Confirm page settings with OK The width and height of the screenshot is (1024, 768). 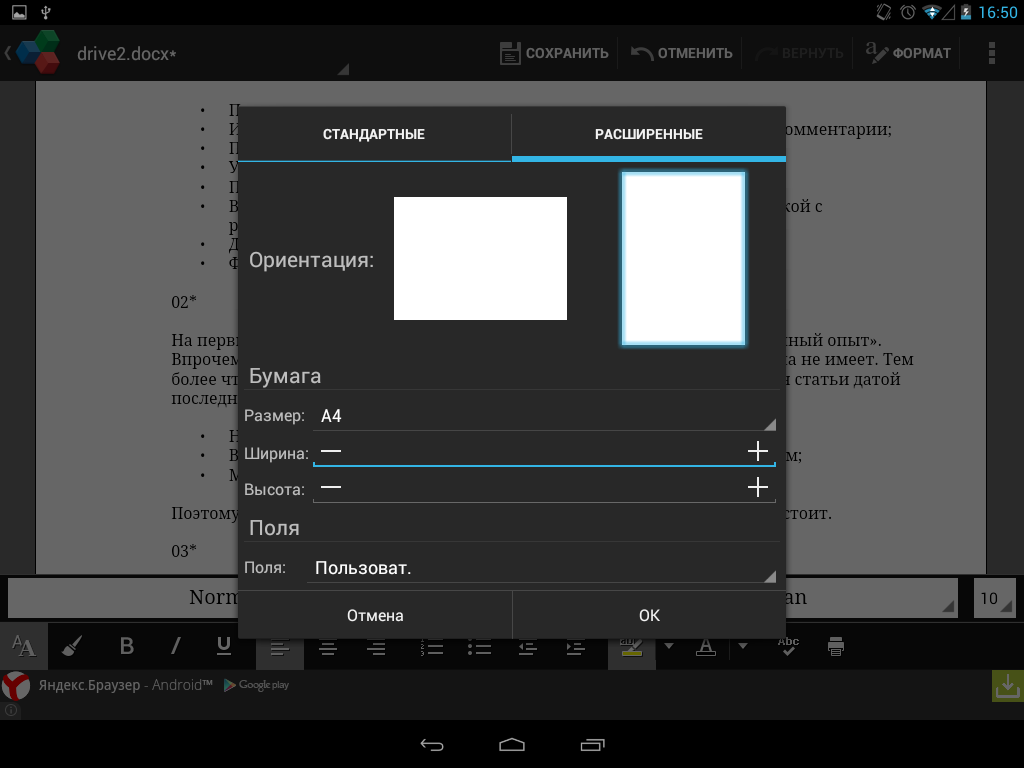pyautogui.click(x=649, y=615)
